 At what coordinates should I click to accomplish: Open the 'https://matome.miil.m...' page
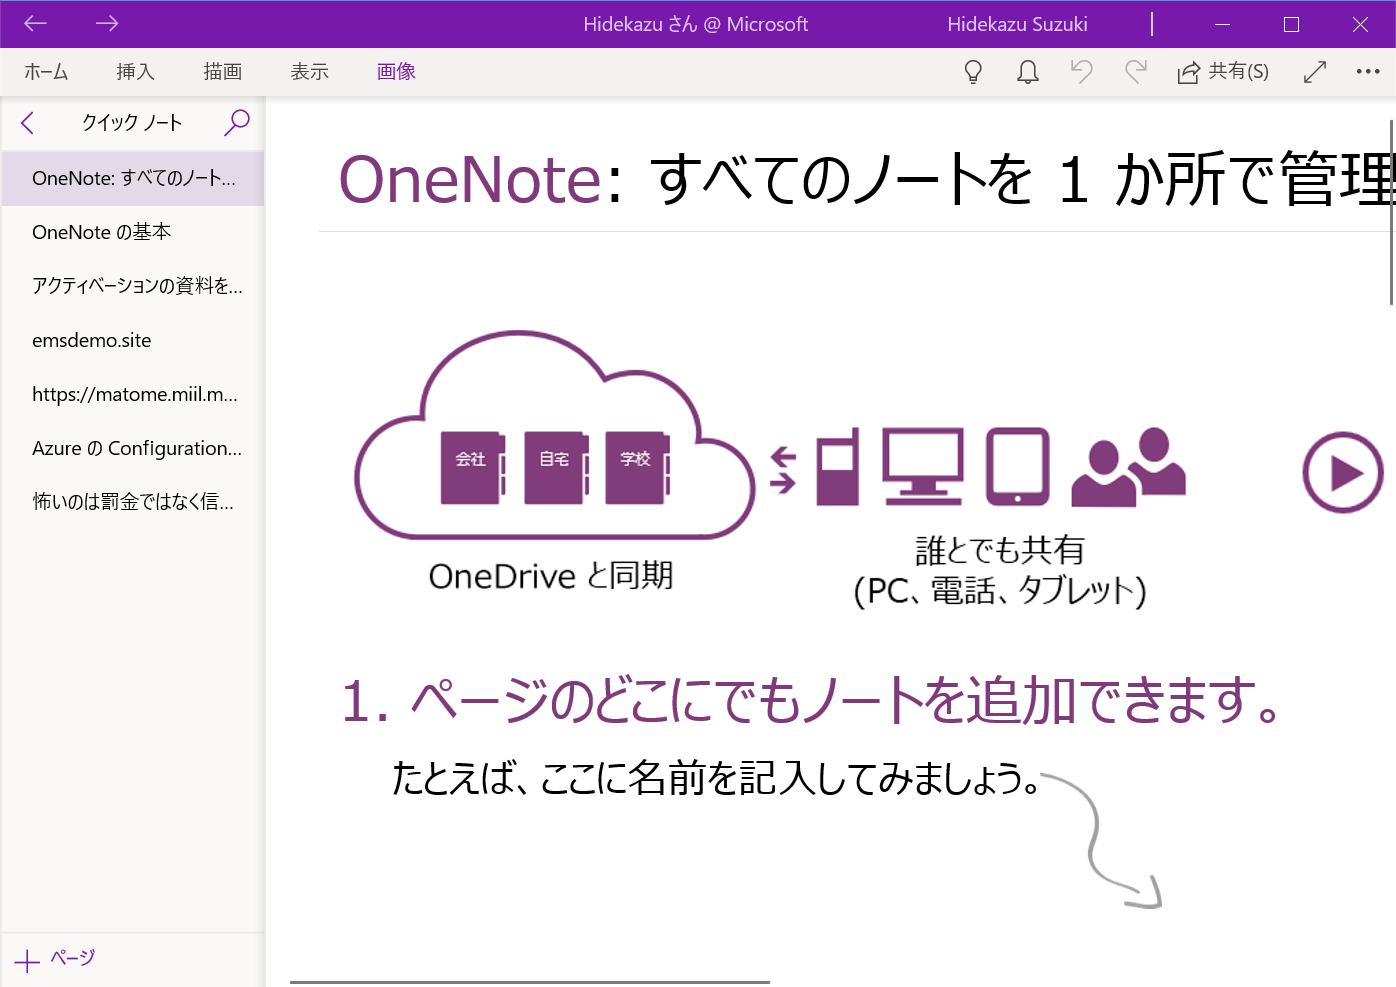(x=133, y=394)
